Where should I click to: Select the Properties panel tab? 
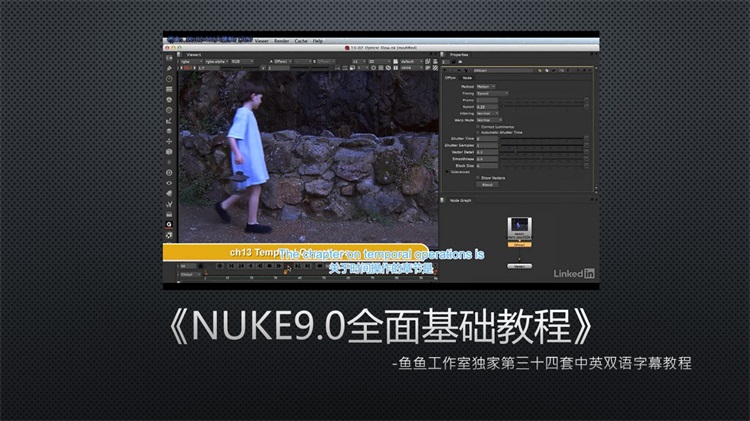coord(459,55)
